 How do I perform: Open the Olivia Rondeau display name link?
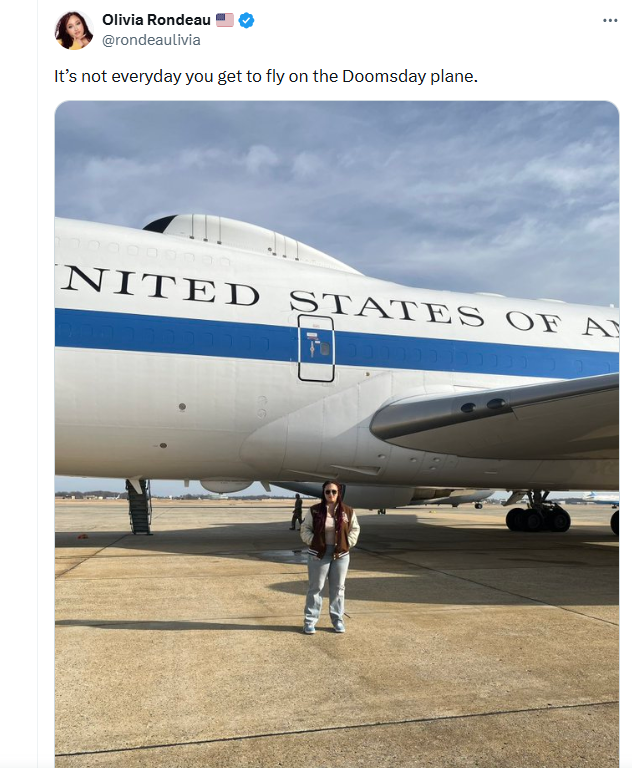[x=156, y=20]
